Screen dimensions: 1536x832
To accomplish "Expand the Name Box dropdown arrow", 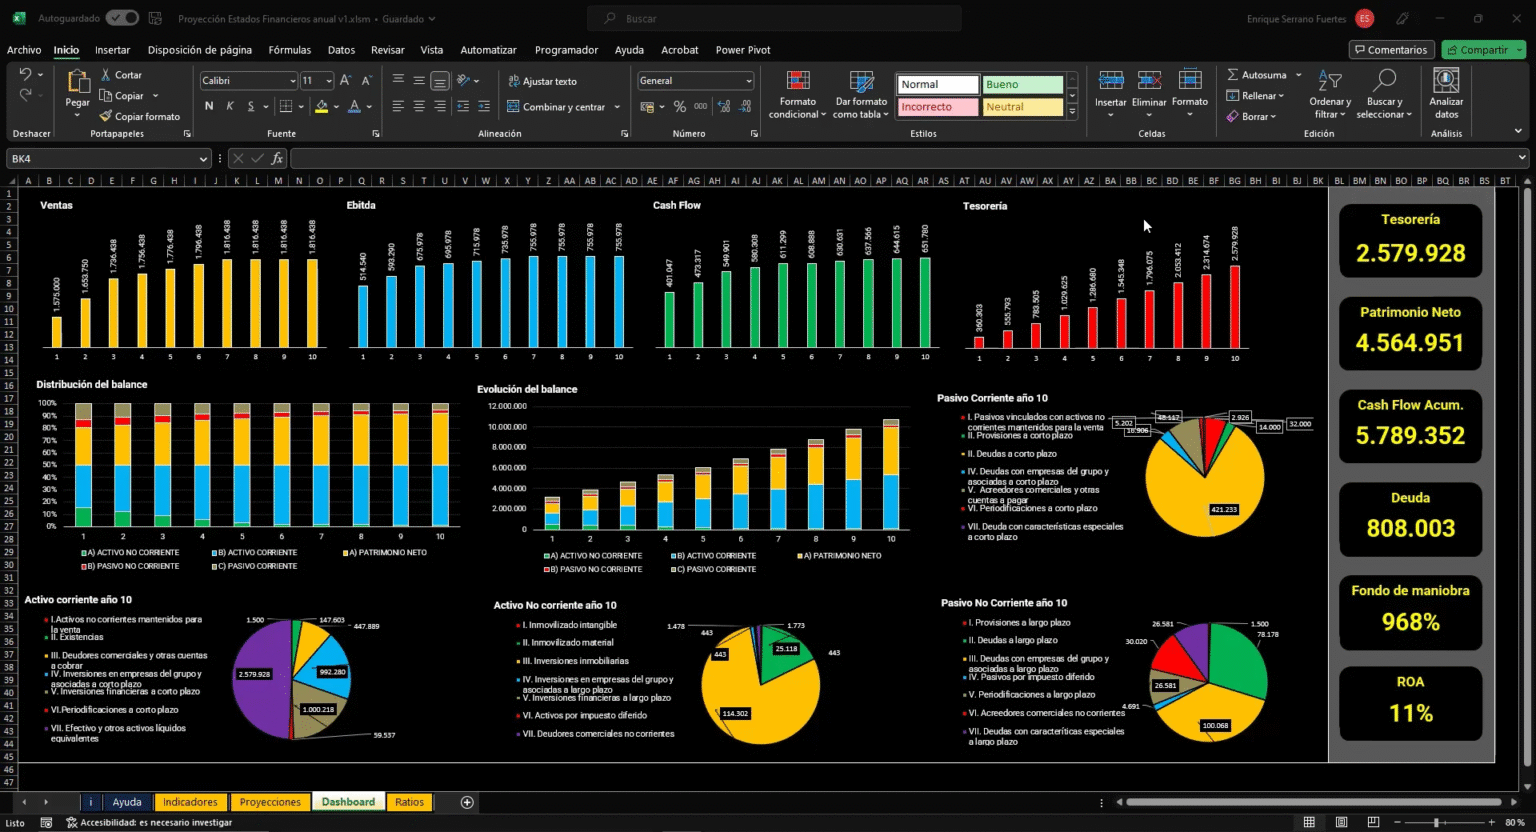I will pos(203,158).
